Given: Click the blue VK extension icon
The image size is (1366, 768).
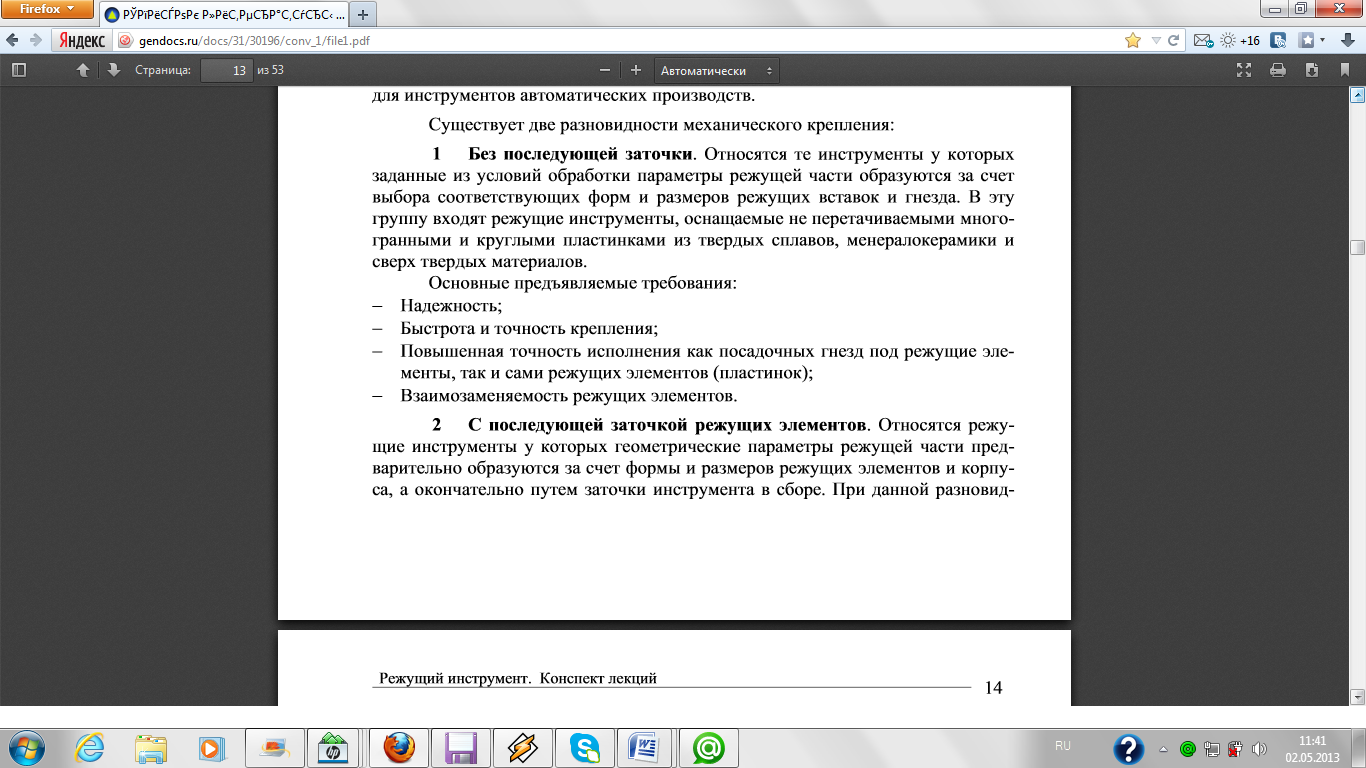Looking at the screenshot, I should pyautogui.click(x=1278, y=41).
